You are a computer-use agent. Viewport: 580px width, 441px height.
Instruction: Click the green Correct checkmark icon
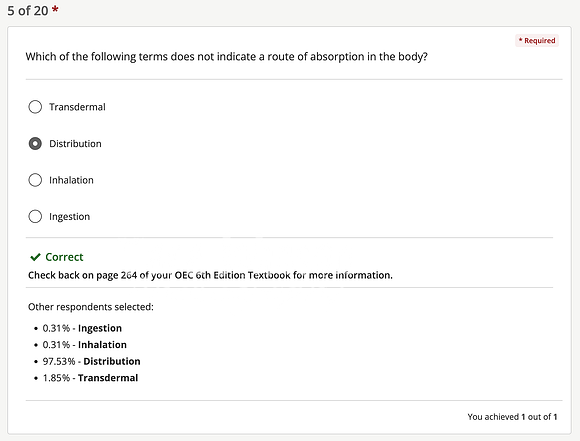35,257
